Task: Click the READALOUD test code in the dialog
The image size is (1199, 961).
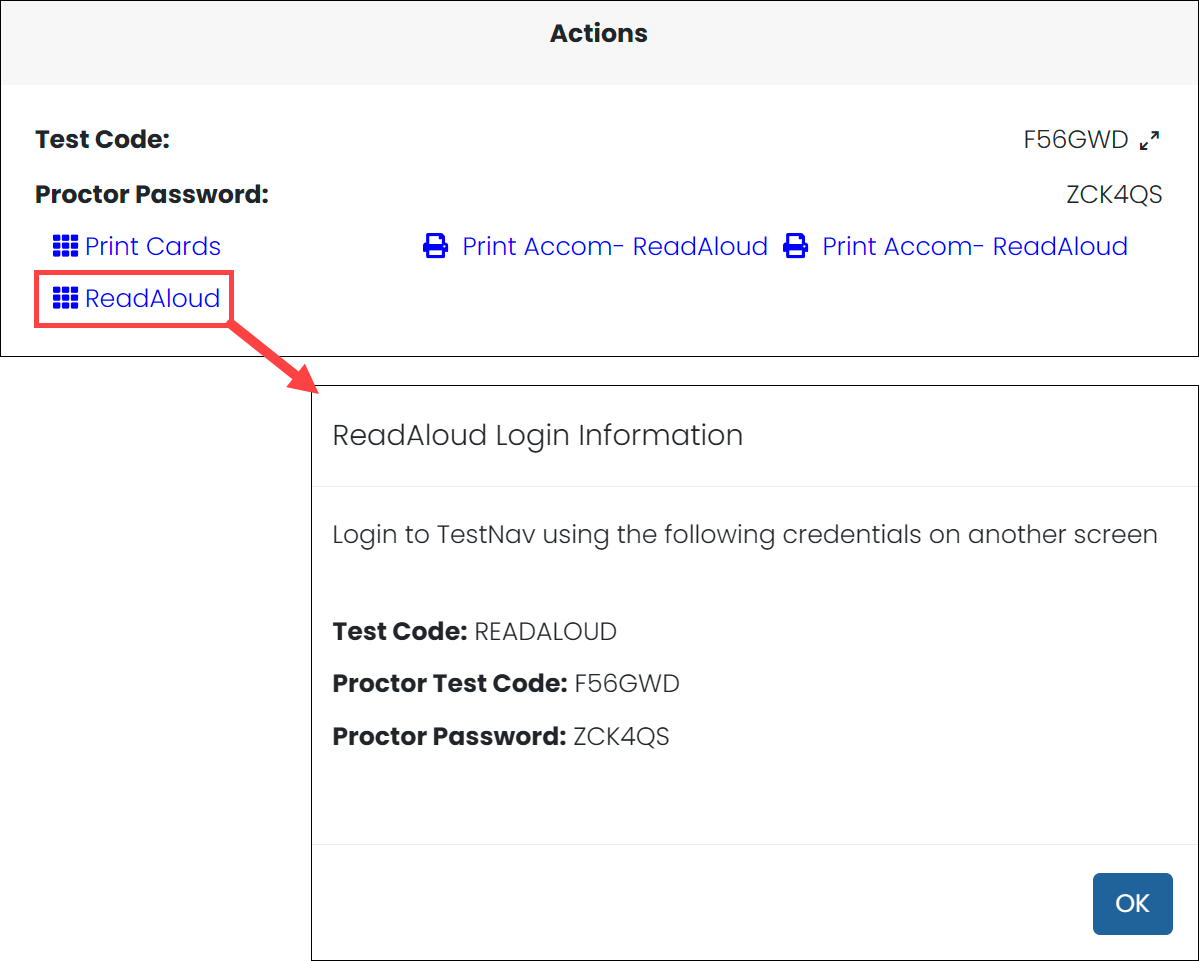Action: pyautogui.click(x=545, y=632)
